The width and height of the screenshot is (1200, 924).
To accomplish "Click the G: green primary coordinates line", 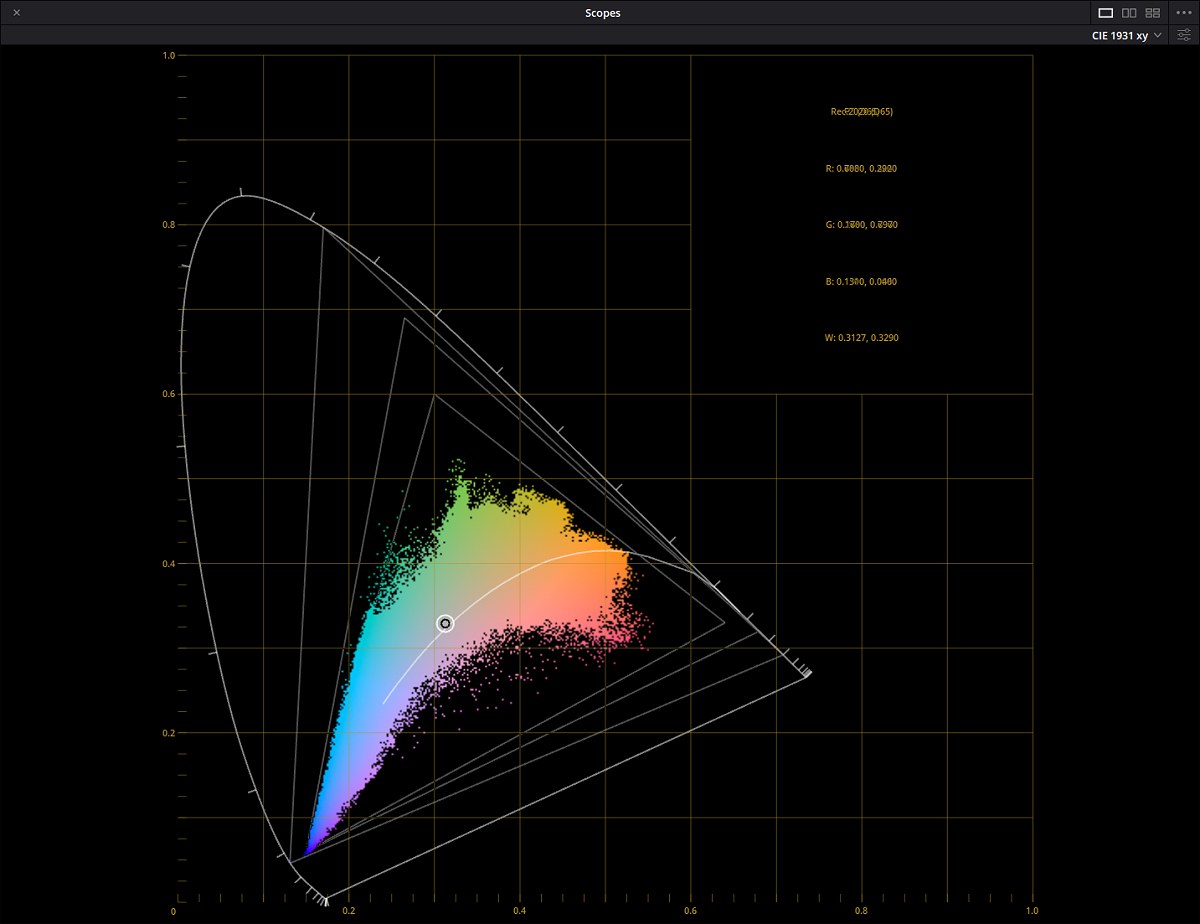I will click(861, 225).
